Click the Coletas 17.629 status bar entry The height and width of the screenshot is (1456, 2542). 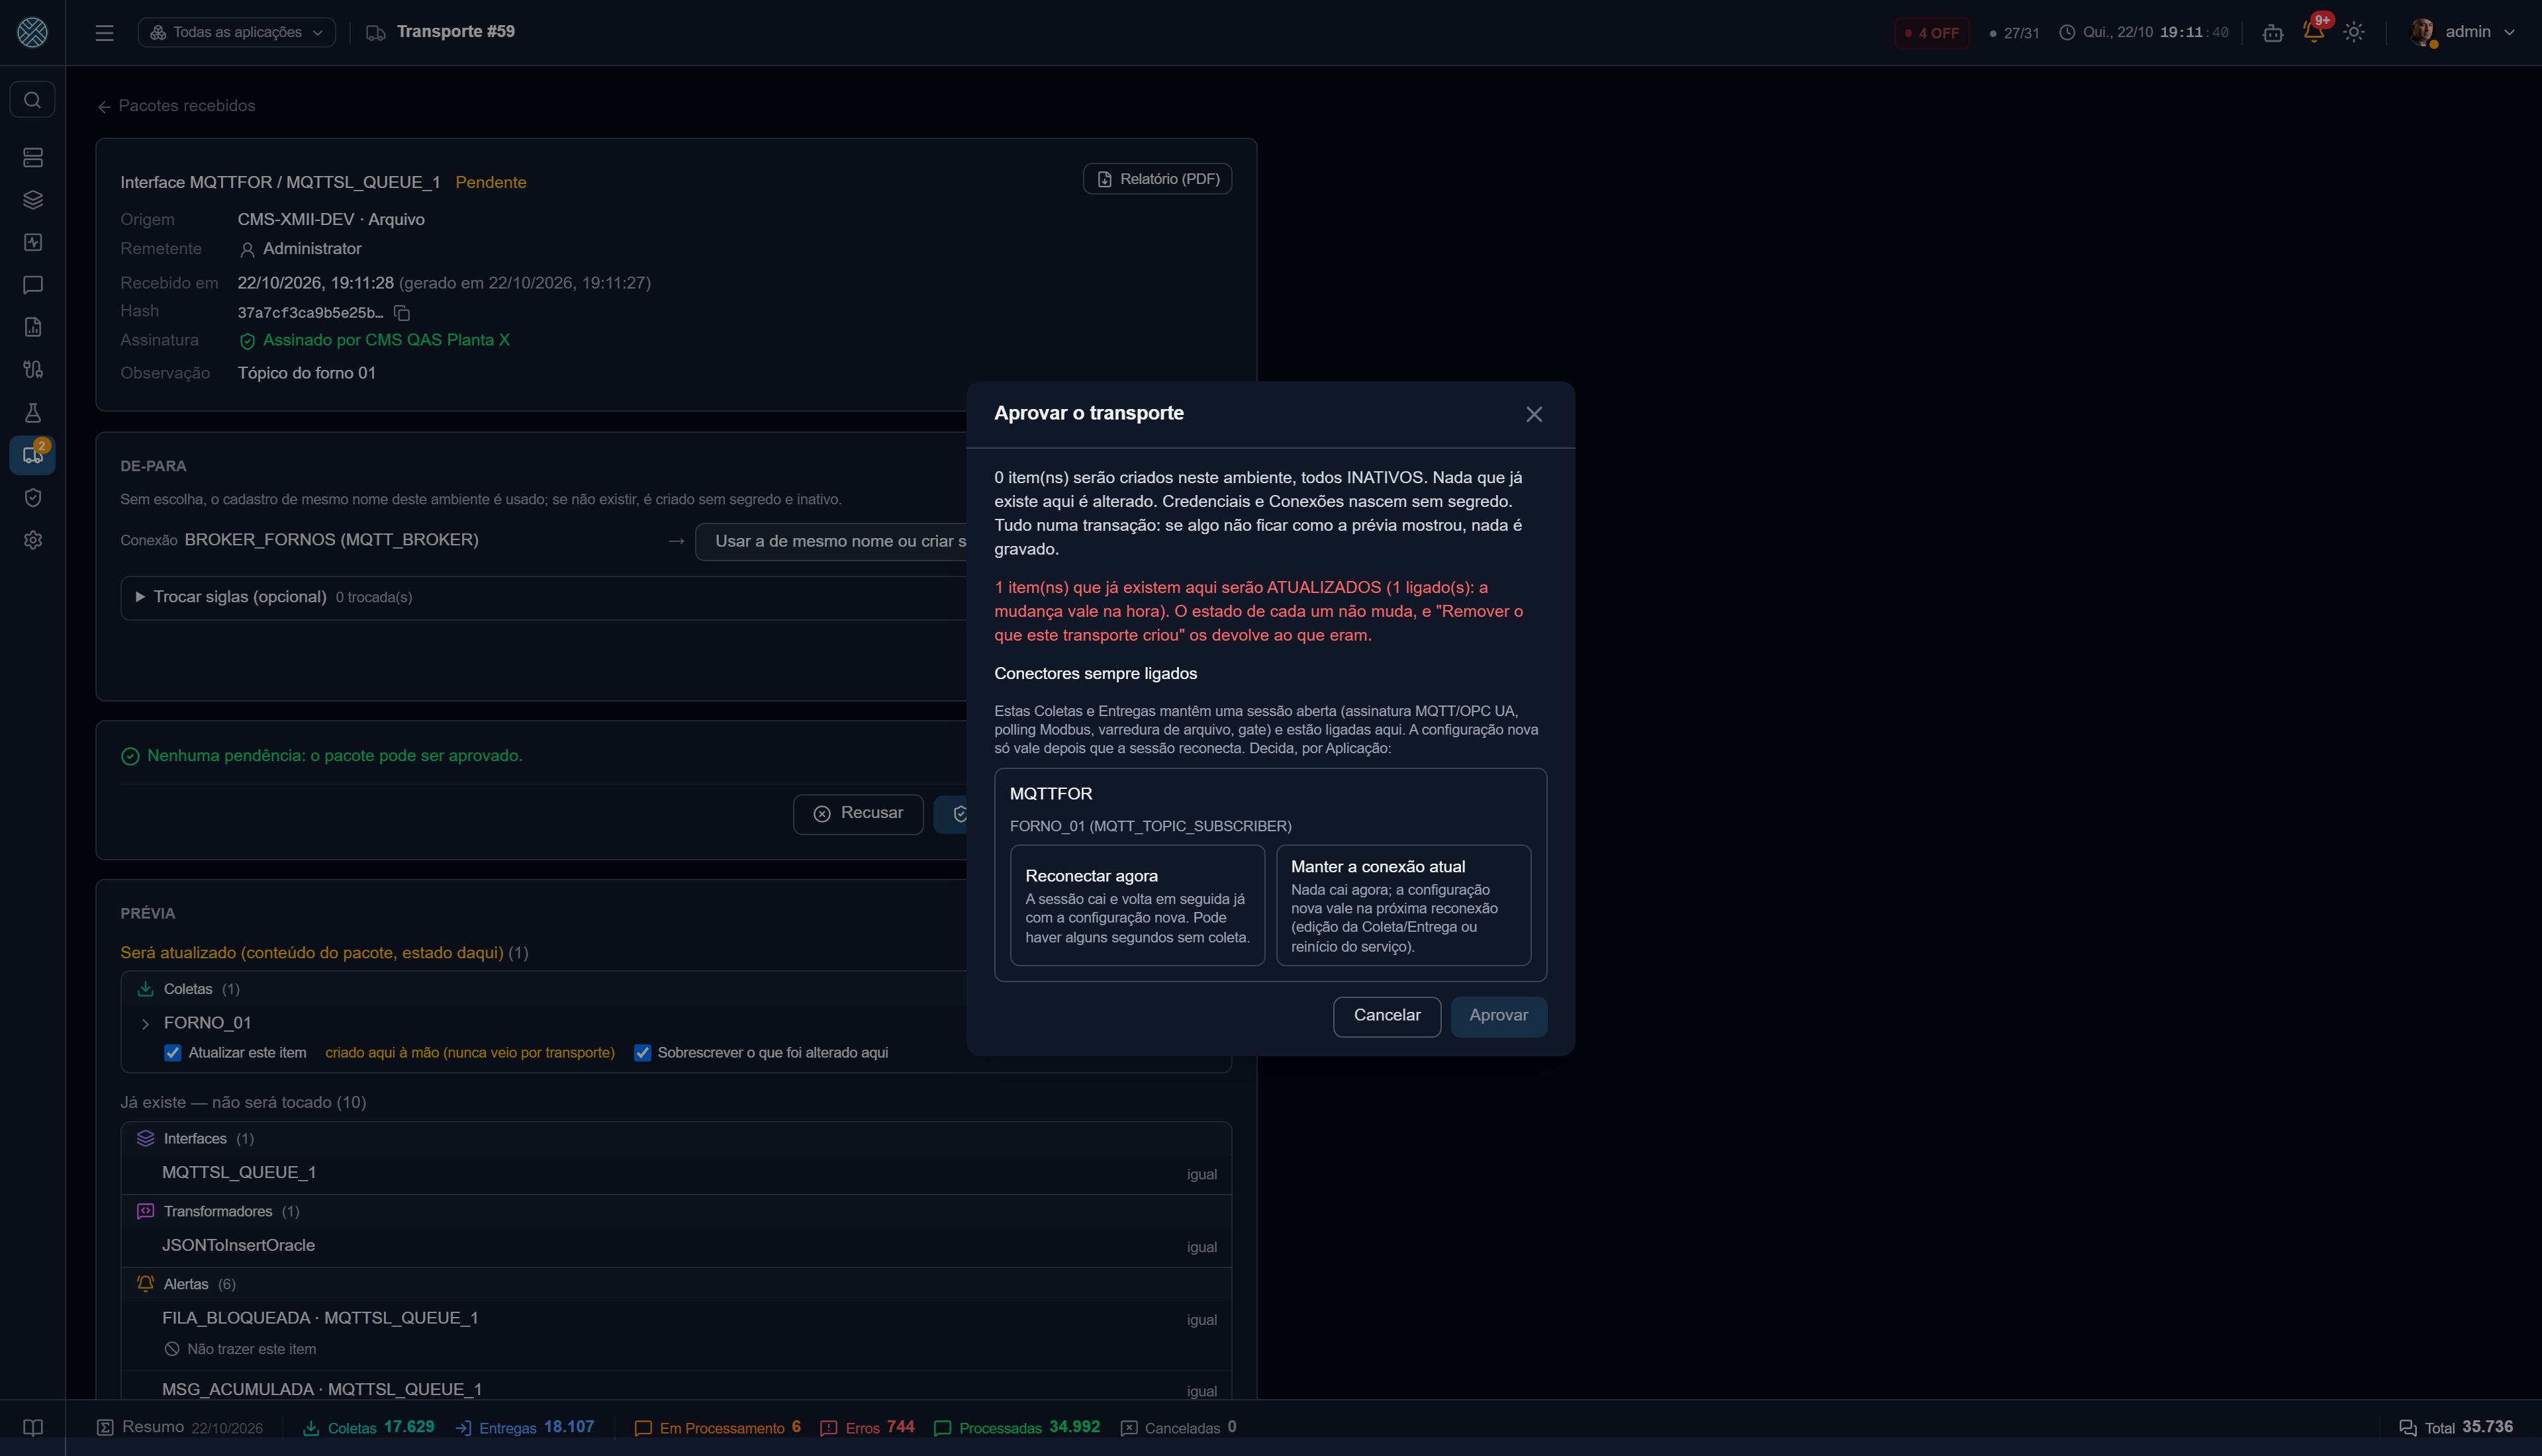(x=368, y=1427)
